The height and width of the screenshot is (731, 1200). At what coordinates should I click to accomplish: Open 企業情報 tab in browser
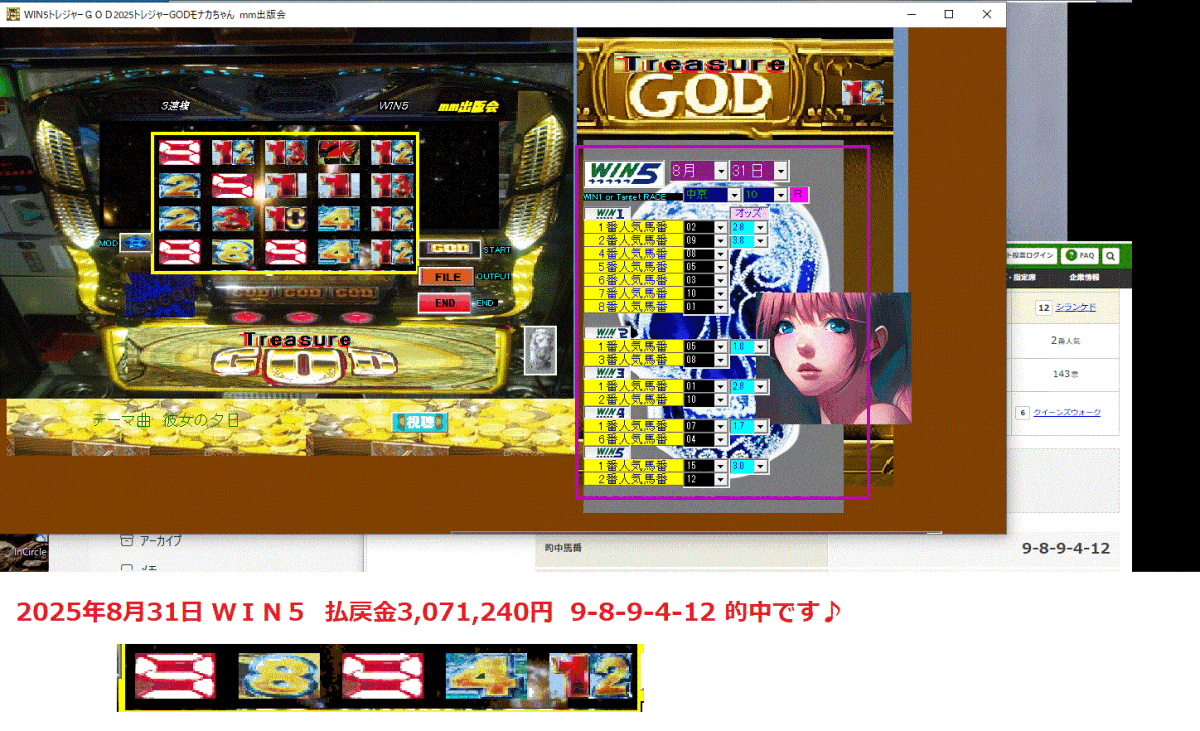pos(1084,277)
